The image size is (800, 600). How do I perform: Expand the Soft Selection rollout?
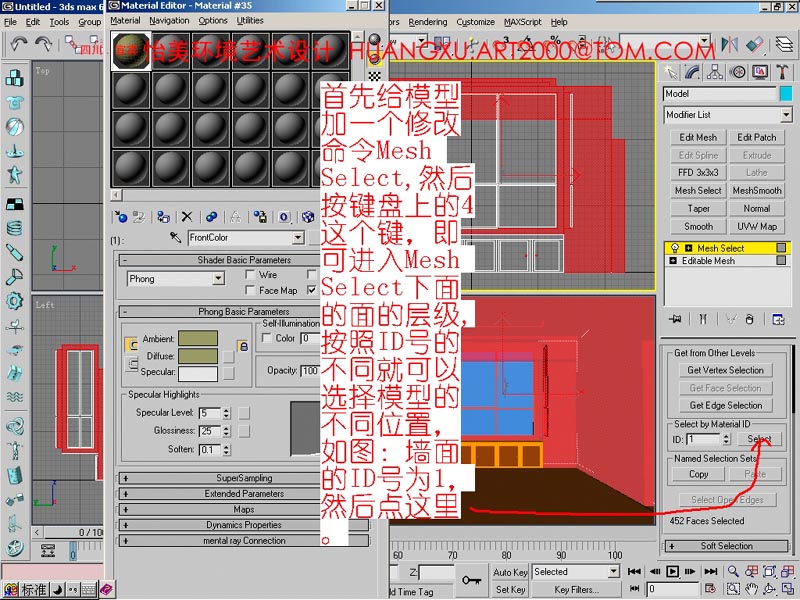[727, 546]
